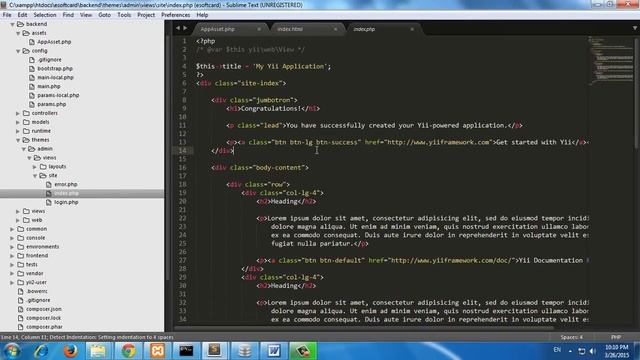Screen dimensions: 640x360
Task: Go to previous tab with left arrow
Action: tap(178, 28)
